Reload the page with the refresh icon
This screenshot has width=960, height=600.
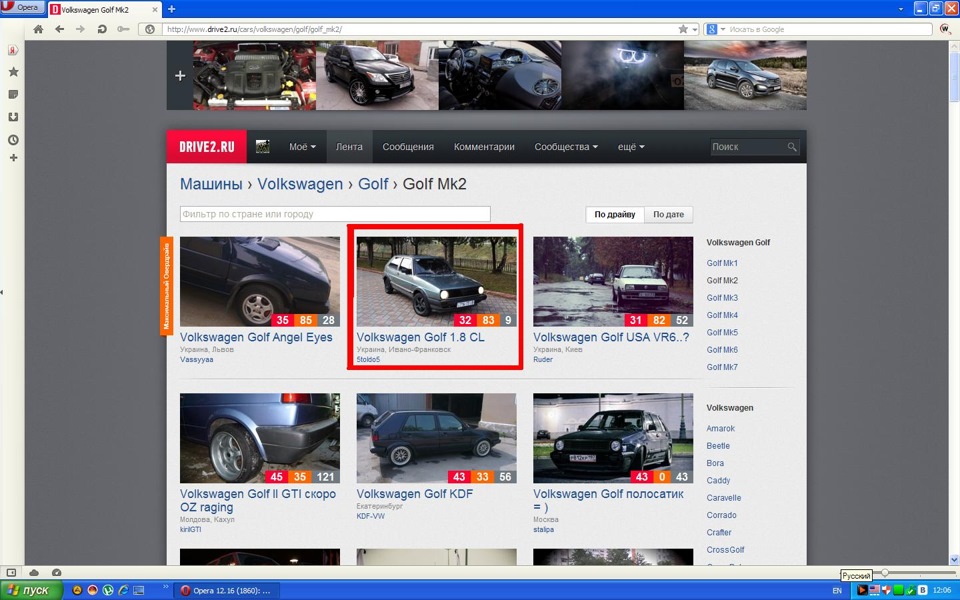pyautogui.click(x=102, y=29)
